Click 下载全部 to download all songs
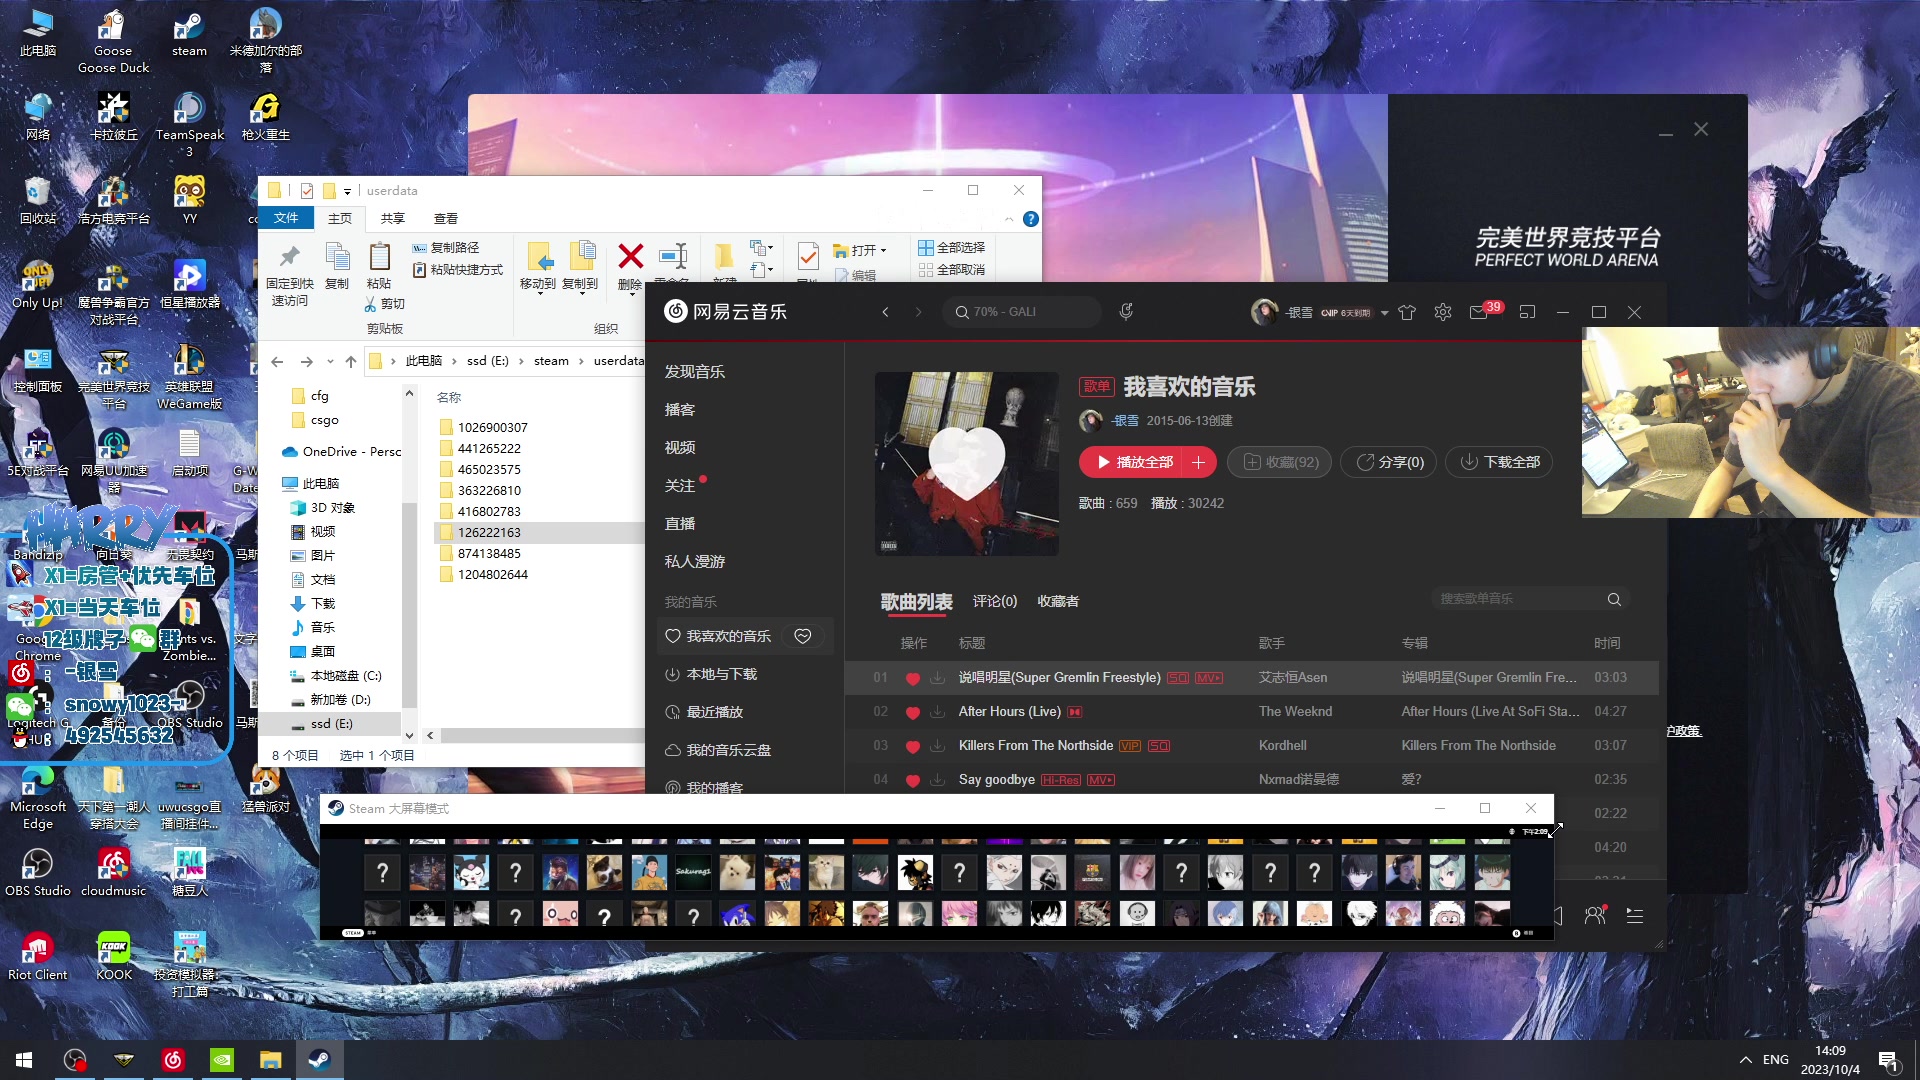The image size is (1920, 1080). [1499, 462]
